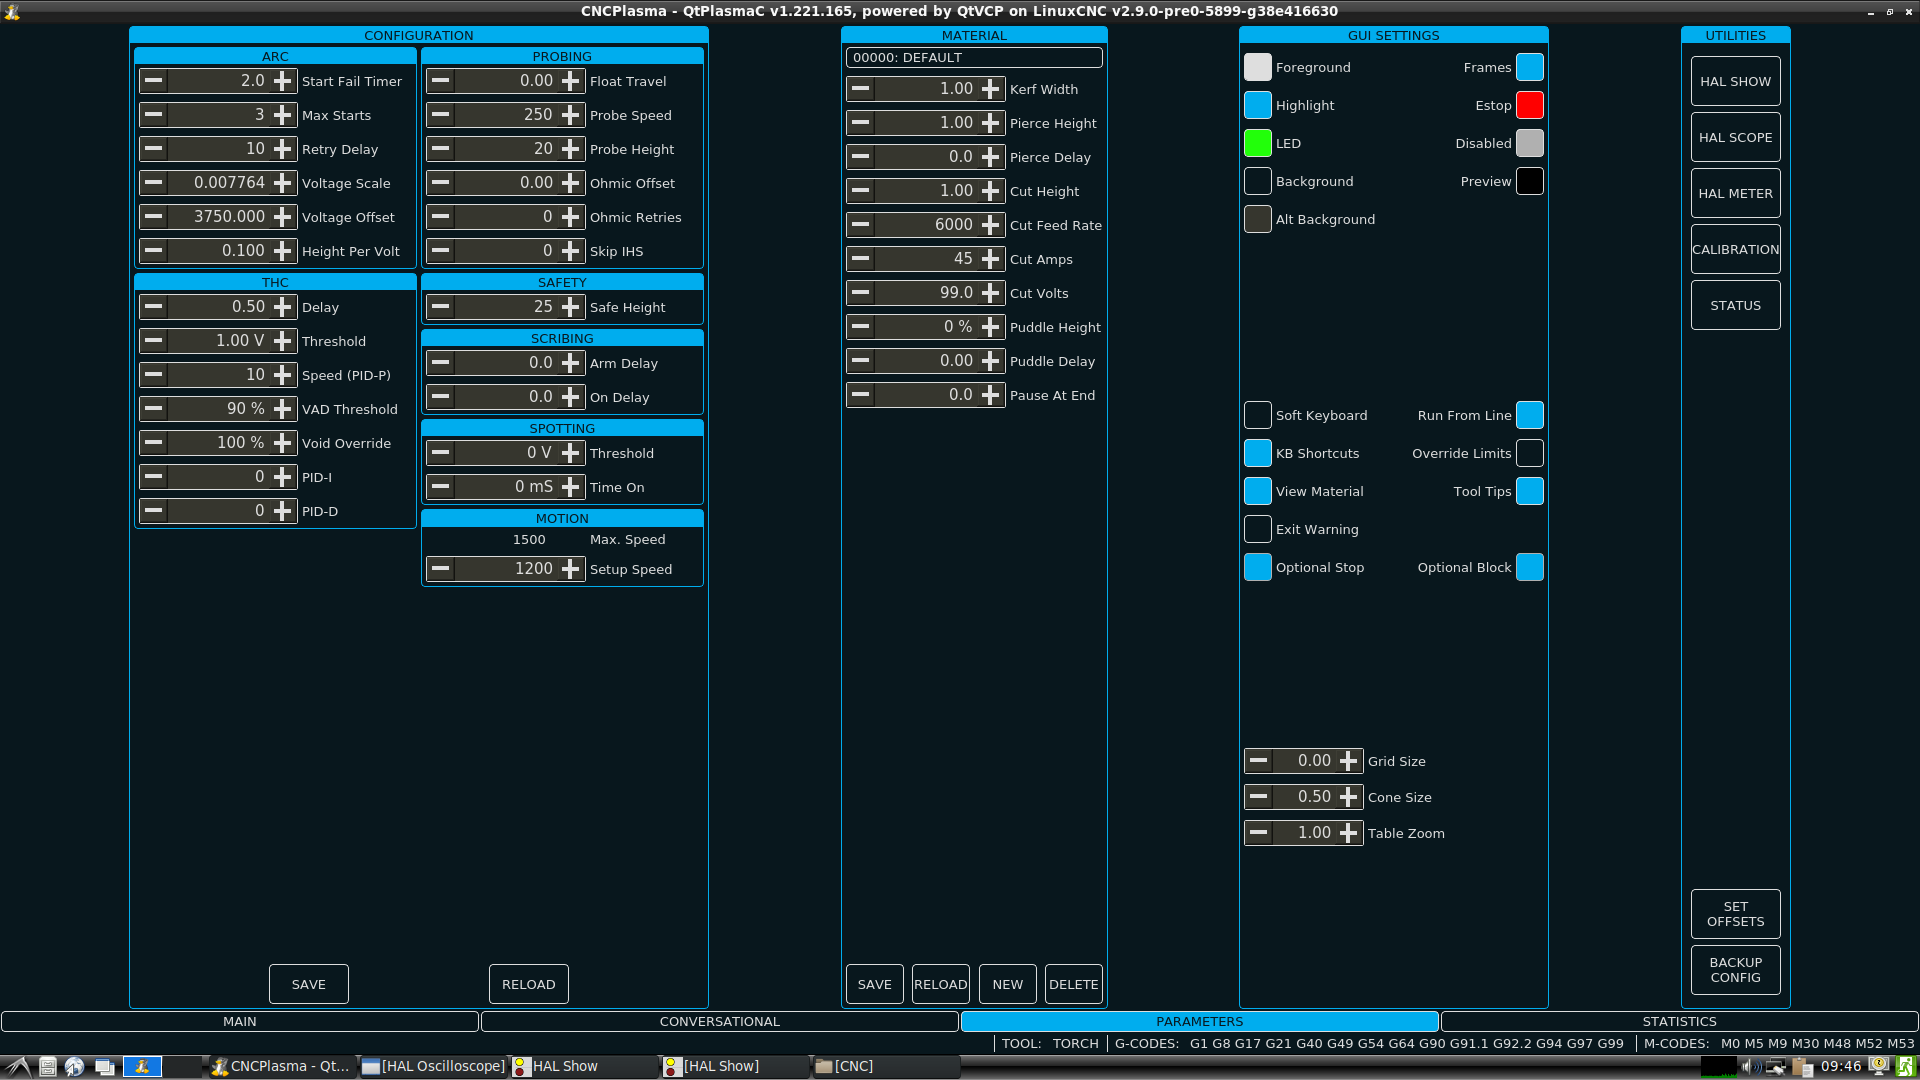Screen dimensions: 1920x1080
Task: Decrease Pause At End with minus icon
Action: (x=861, y=395)
